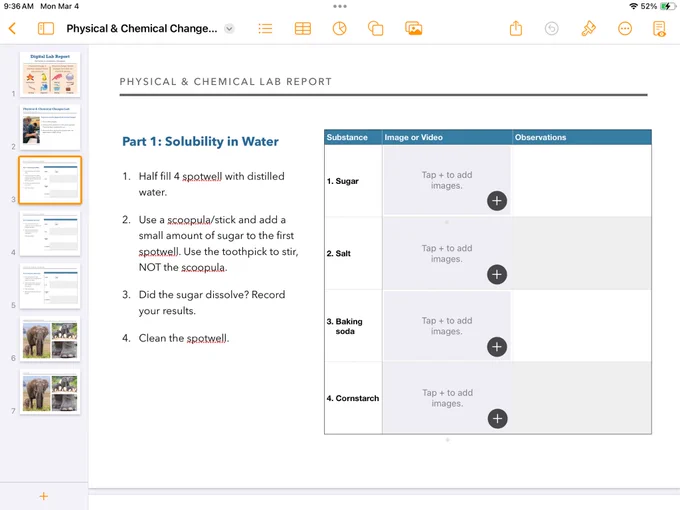Add image to the Salt row

(x=497, y=274)
